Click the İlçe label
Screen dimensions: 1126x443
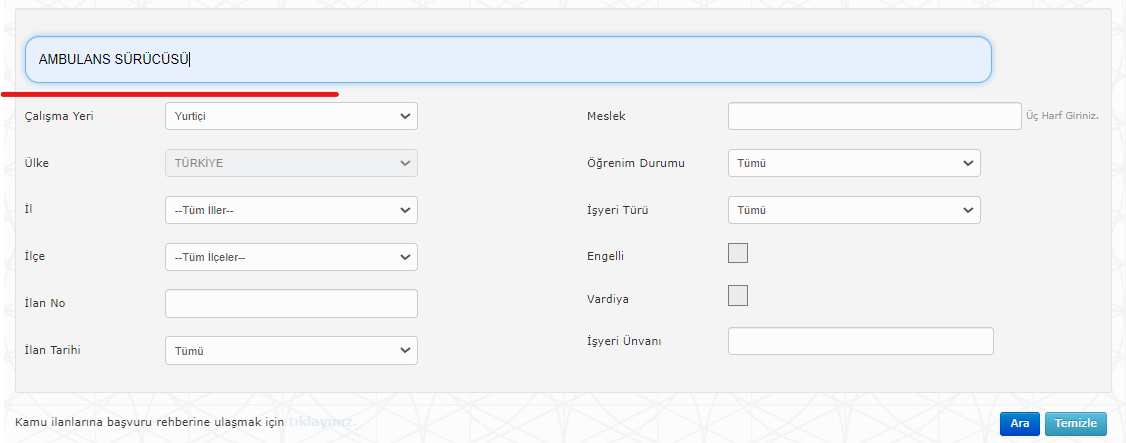[35, 256]
